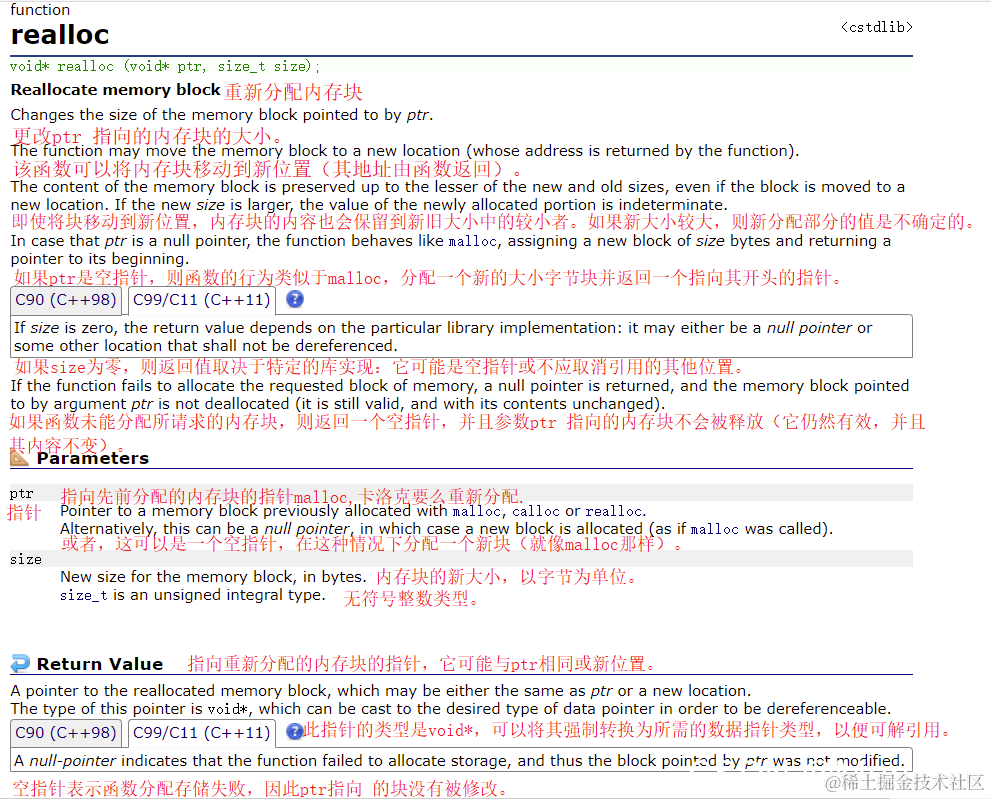The height and width of the screenshot is (799, 991).
Task: Select C99/C11 (C++11) tab under Return Value
Action: 202,733
